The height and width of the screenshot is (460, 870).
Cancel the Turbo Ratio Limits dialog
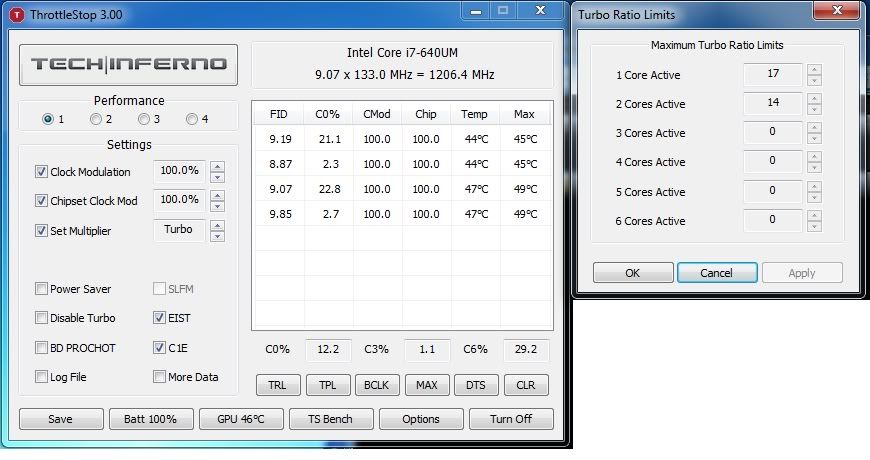pos(717,273)
